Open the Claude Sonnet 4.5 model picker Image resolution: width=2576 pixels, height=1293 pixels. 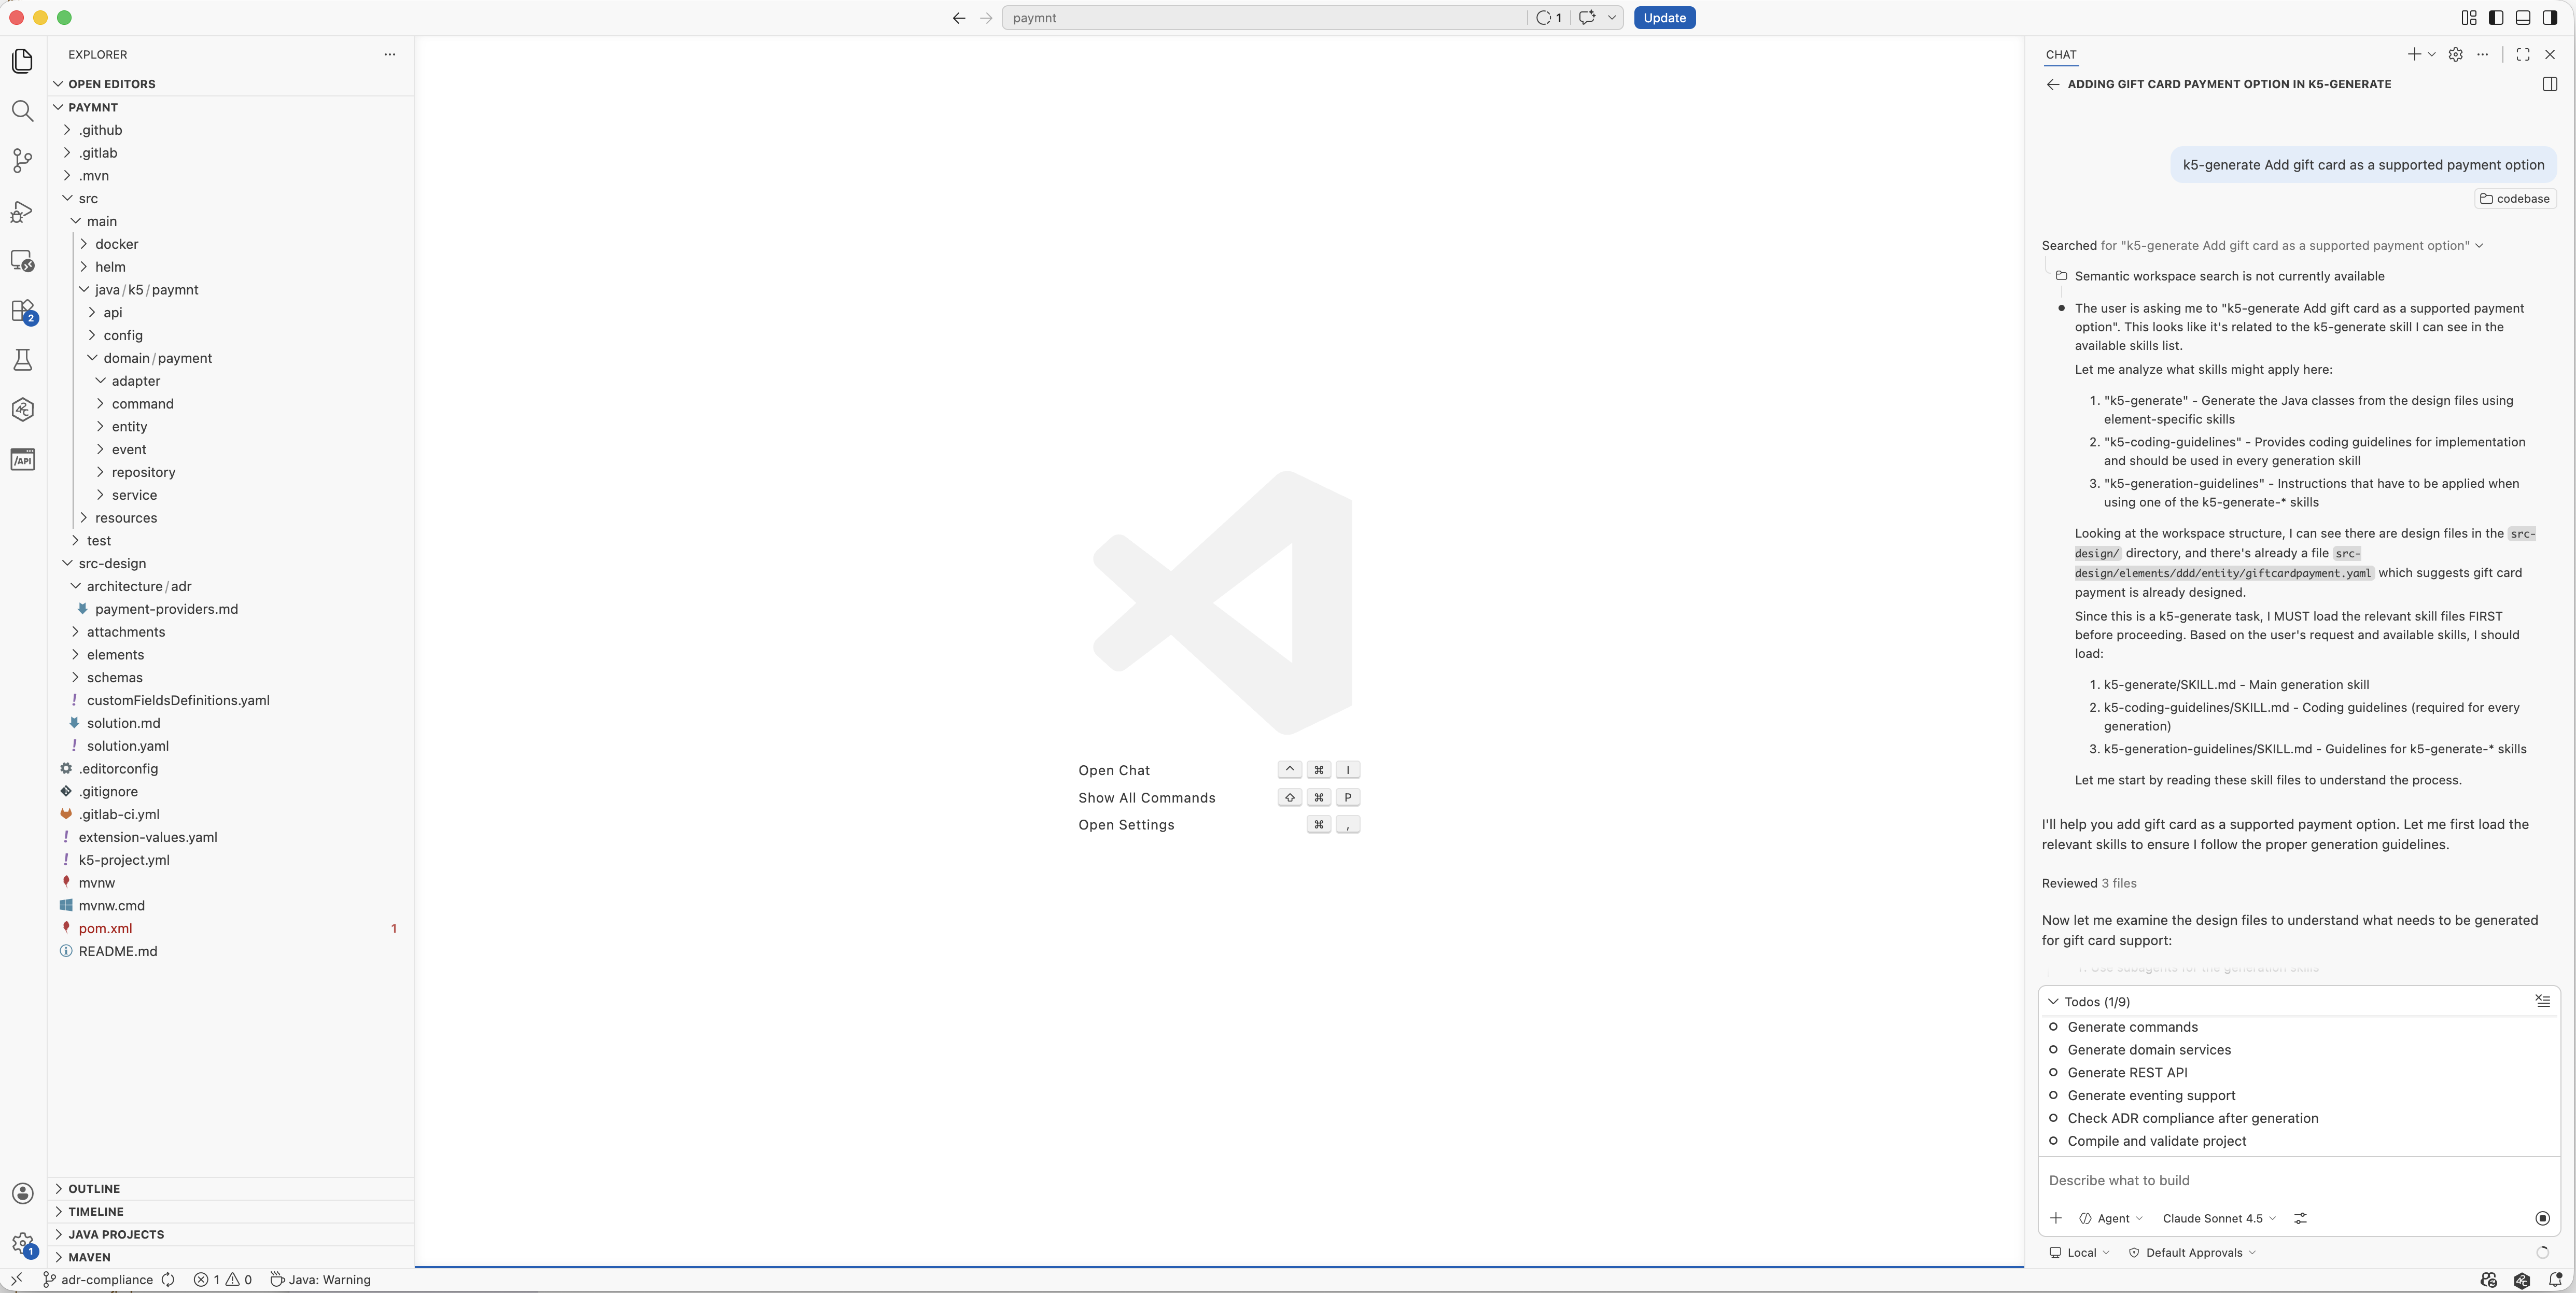(x=2219, y=1218)
